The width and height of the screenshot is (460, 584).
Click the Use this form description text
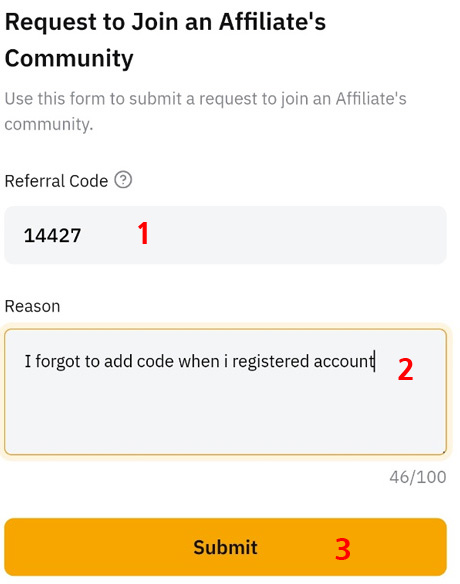(x=205, y=111)
